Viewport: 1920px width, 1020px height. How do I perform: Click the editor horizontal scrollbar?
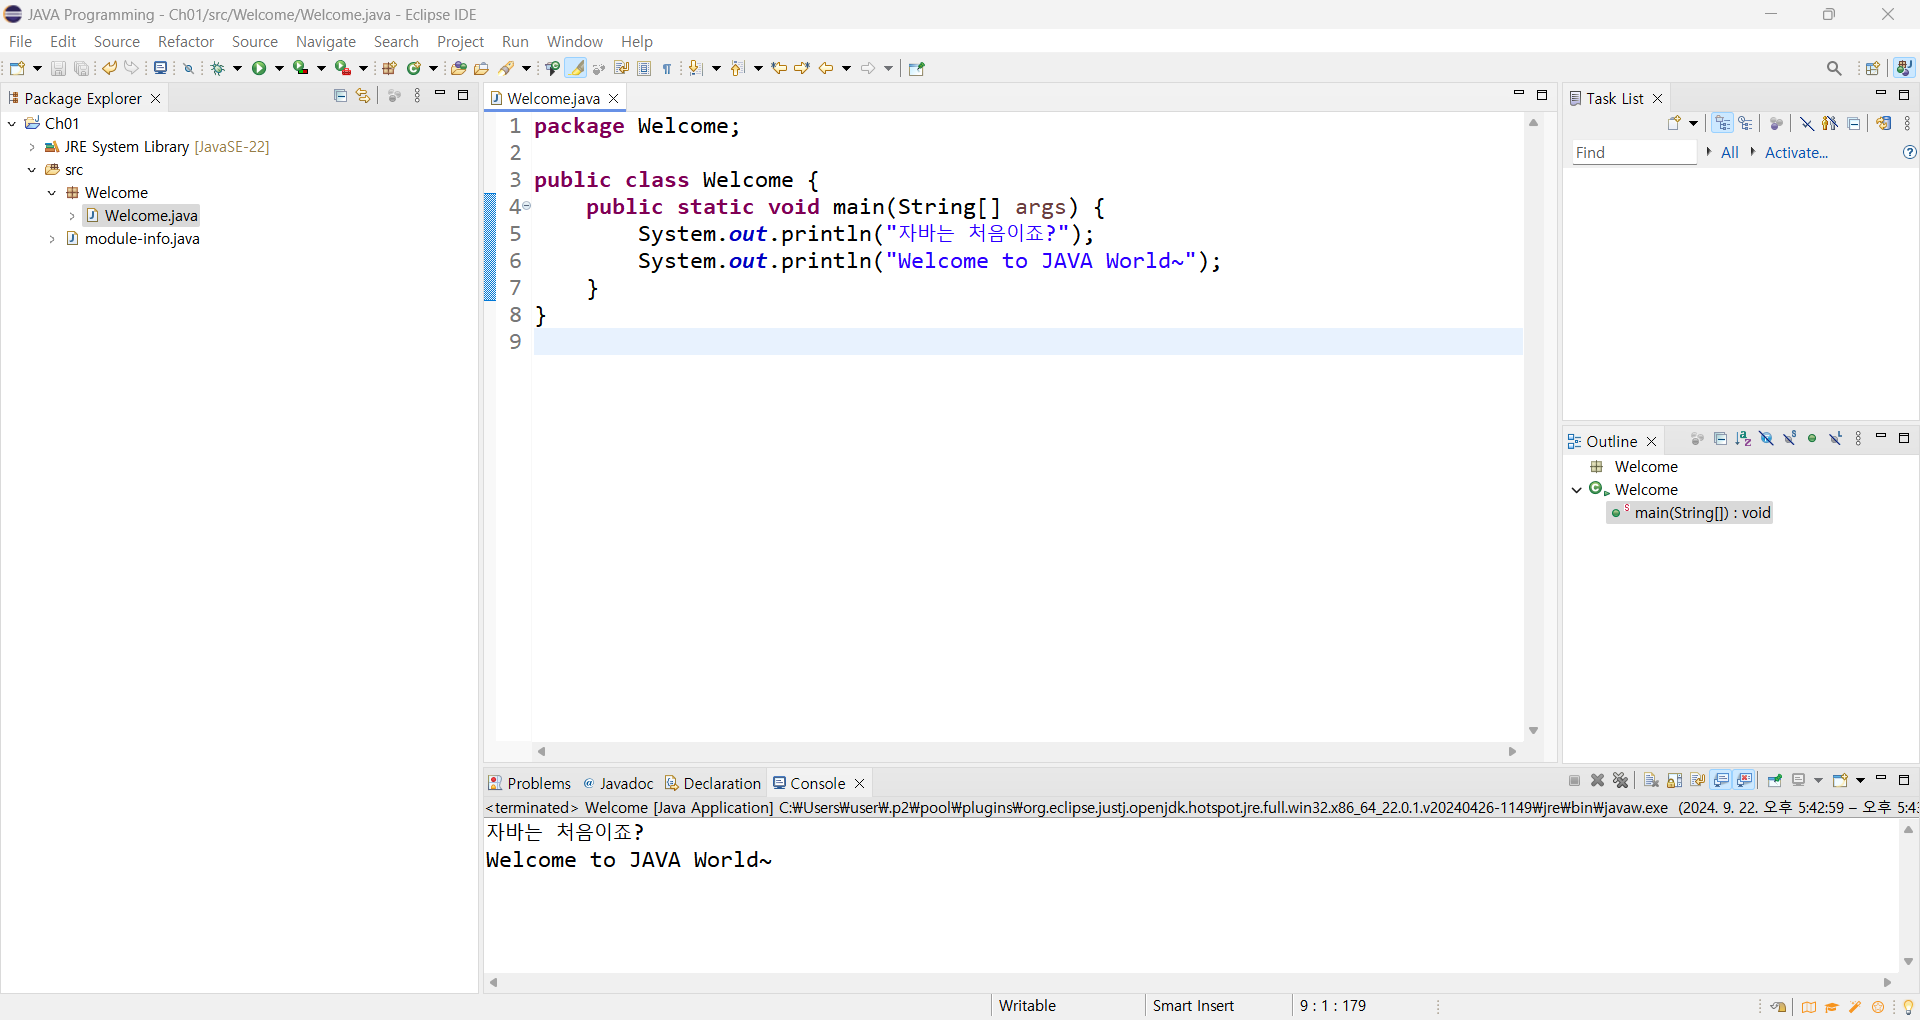(1026, 751)
